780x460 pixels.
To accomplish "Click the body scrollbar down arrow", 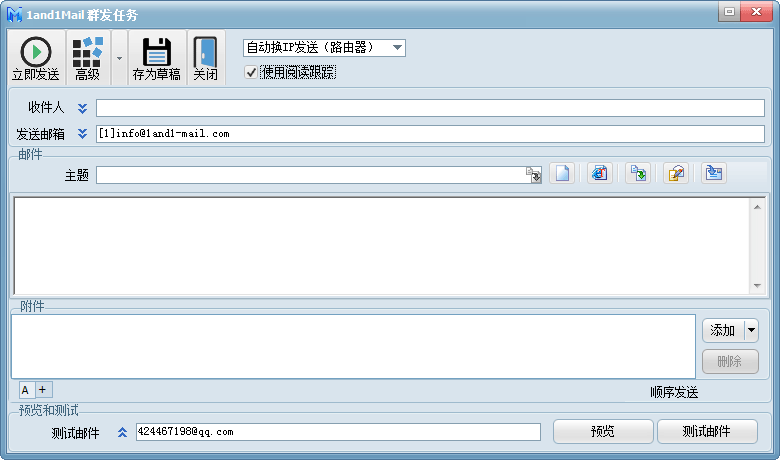I will tap(757, 285).
